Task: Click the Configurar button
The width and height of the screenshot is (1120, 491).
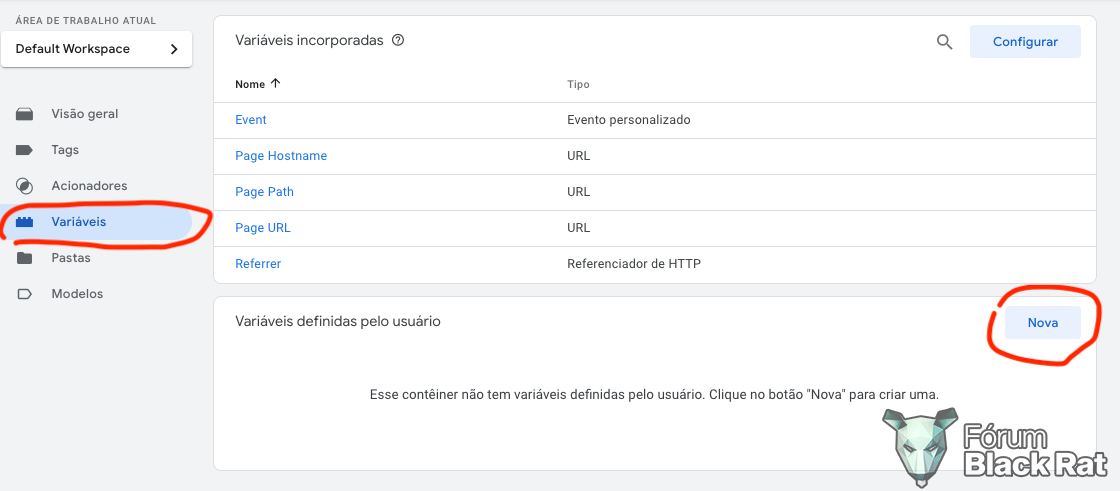Action: pos(1025,42)
